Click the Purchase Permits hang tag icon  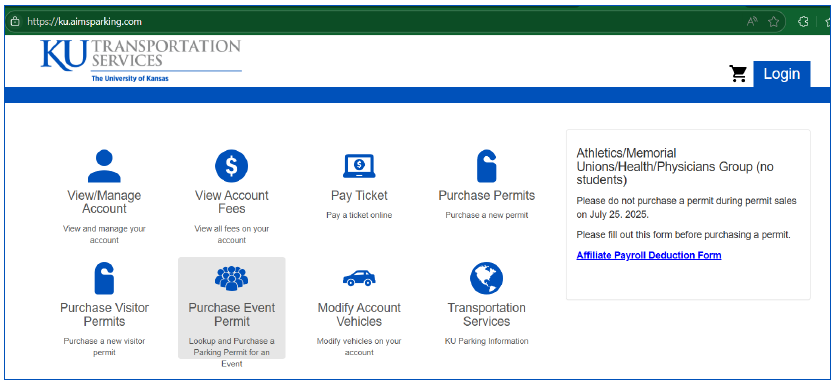pyautogui.click(x=486, y=166)
